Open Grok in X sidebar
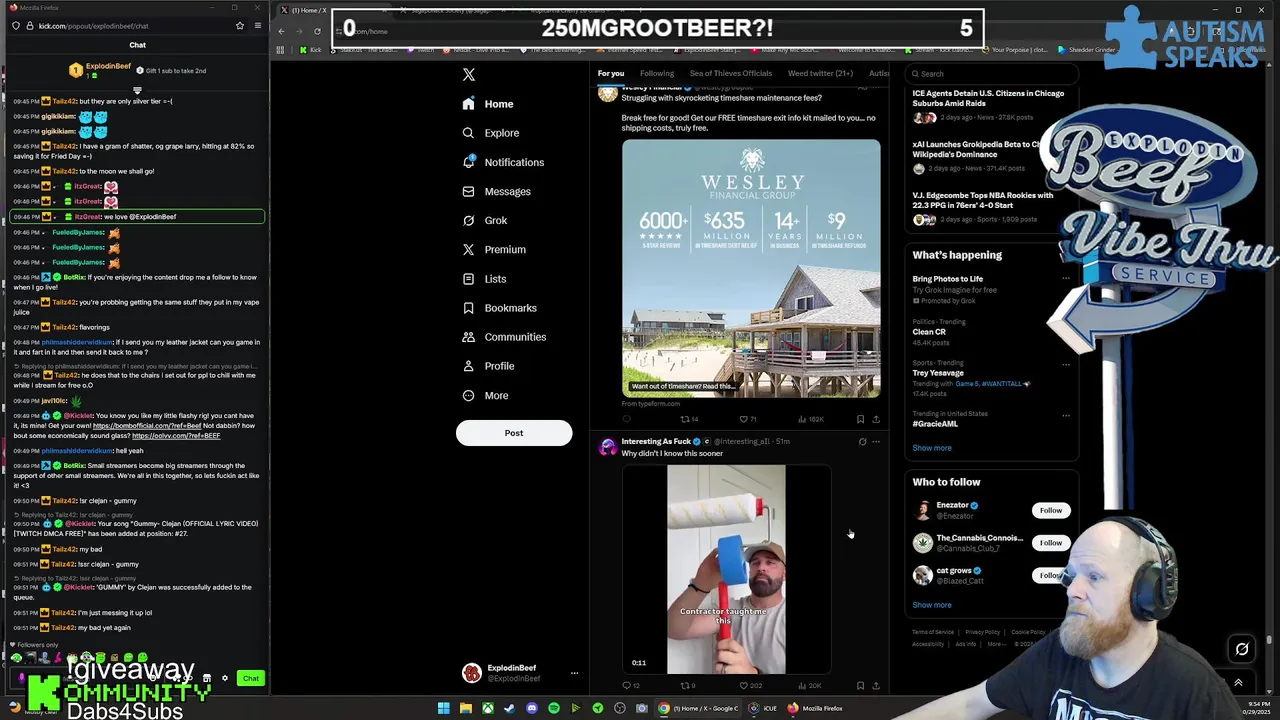1280x720 pixels. click(x=485, y=220)
